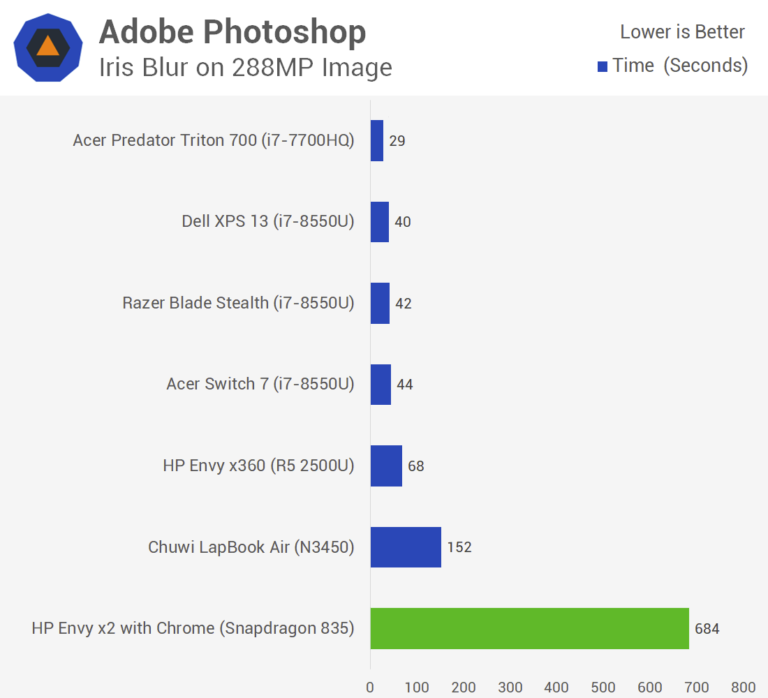768x698 pixels.
Task: Click the Adobe Photoshop chart title
Action: pos(232,32)
